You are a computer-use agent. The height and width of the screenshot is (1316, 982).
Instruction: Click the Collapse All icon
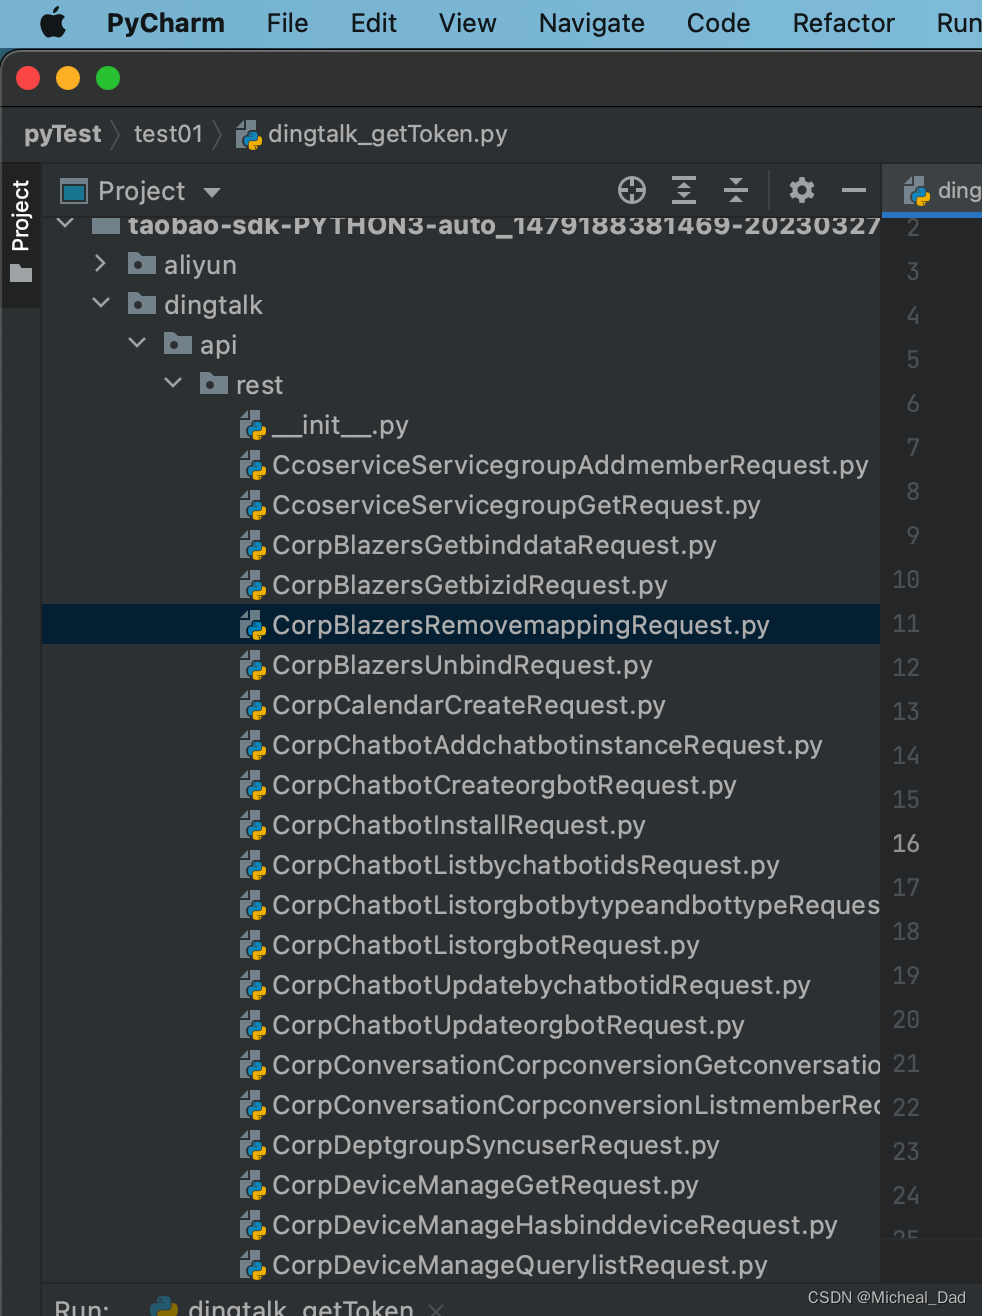[x=736, y=190]
